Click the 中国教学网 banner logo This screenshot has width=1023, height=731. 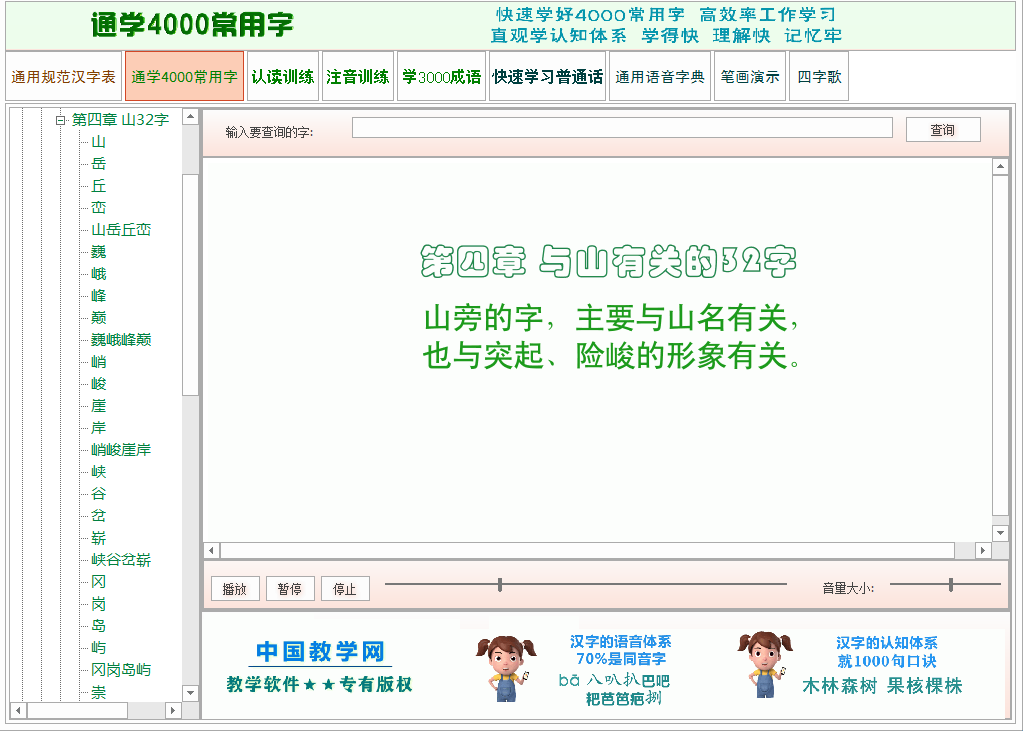click(x=320, y=653)
